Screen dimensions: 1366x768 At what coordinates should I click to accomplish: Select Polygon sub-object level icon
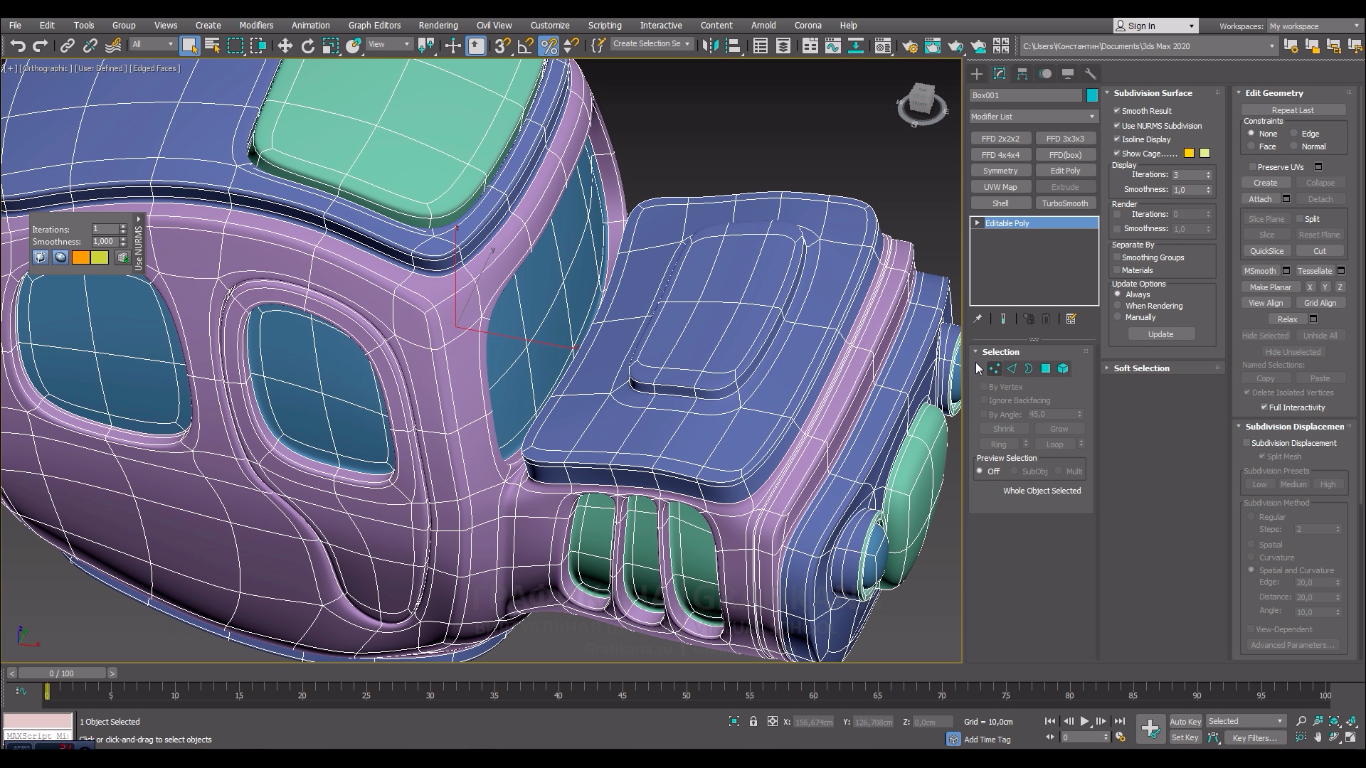click(x=1045, y=369)
